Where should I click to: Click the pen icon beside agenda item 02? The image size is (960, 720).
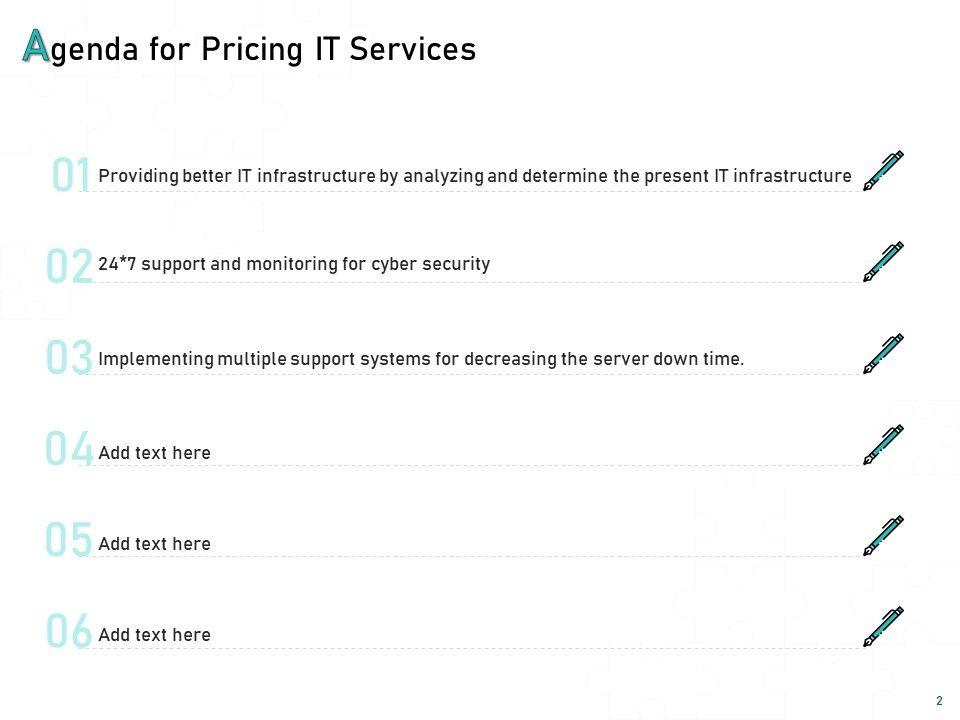(x=883, y=262)
